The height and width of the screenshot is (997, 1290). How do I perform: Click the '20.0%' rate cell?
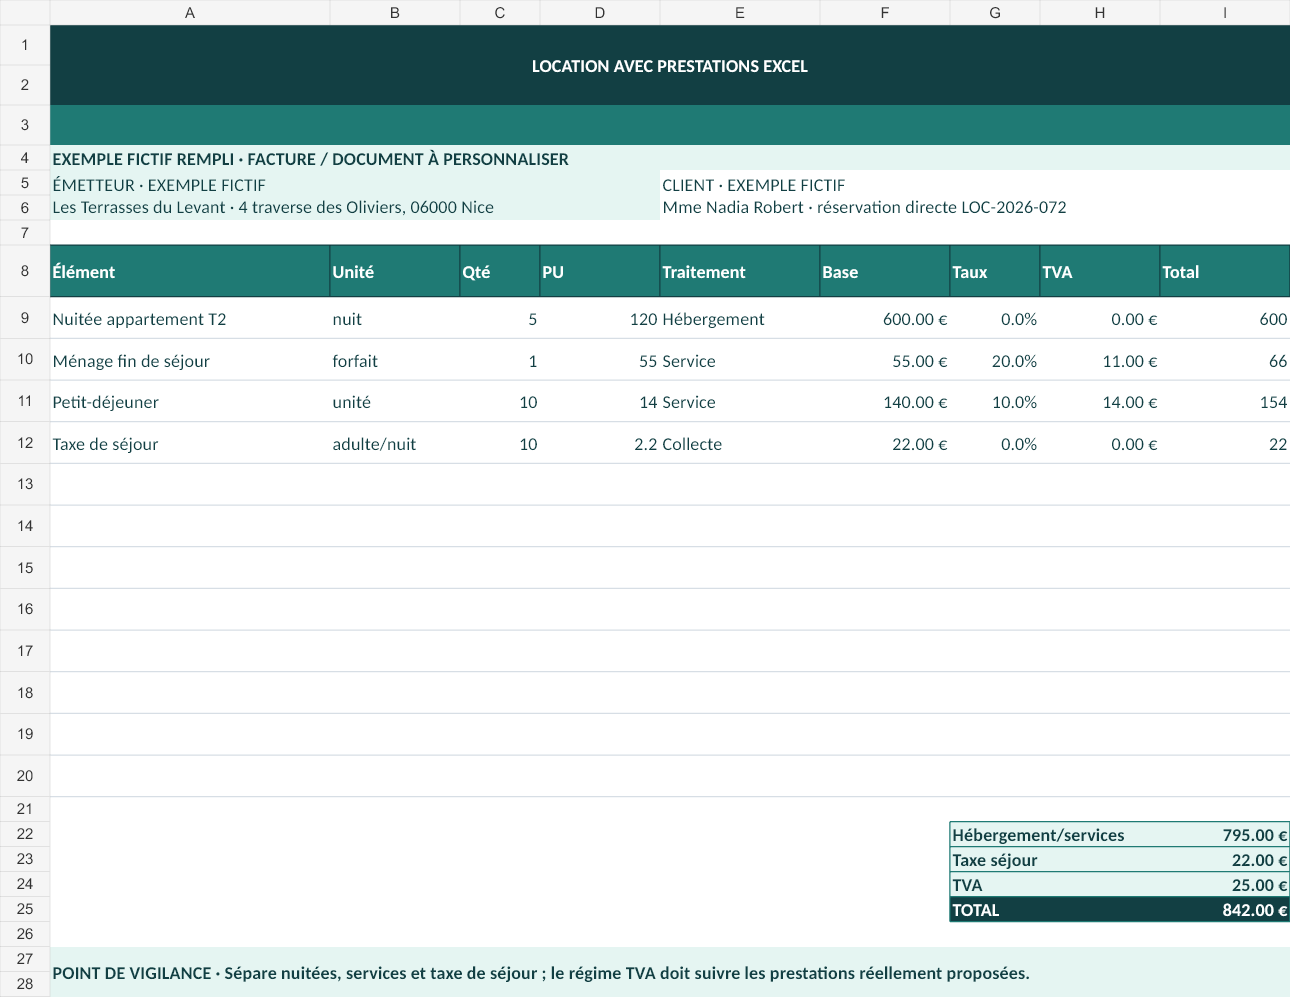coord(995,360)
